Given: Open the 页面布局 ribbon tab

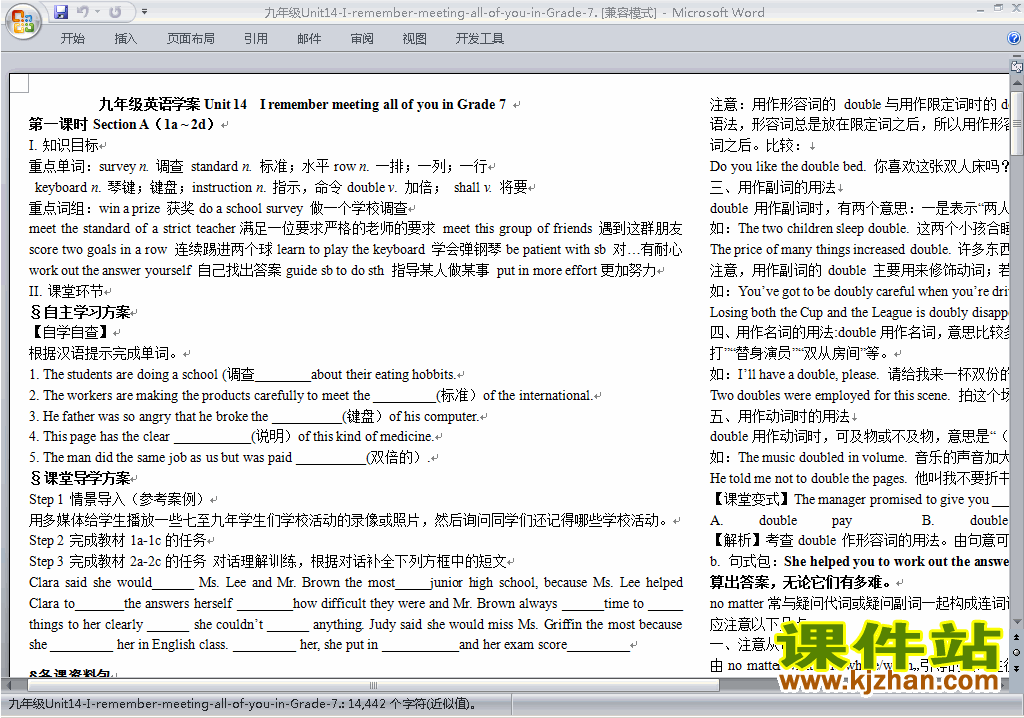Looking at the screenshot, I should pyautogui.click(x=191, y=39).
